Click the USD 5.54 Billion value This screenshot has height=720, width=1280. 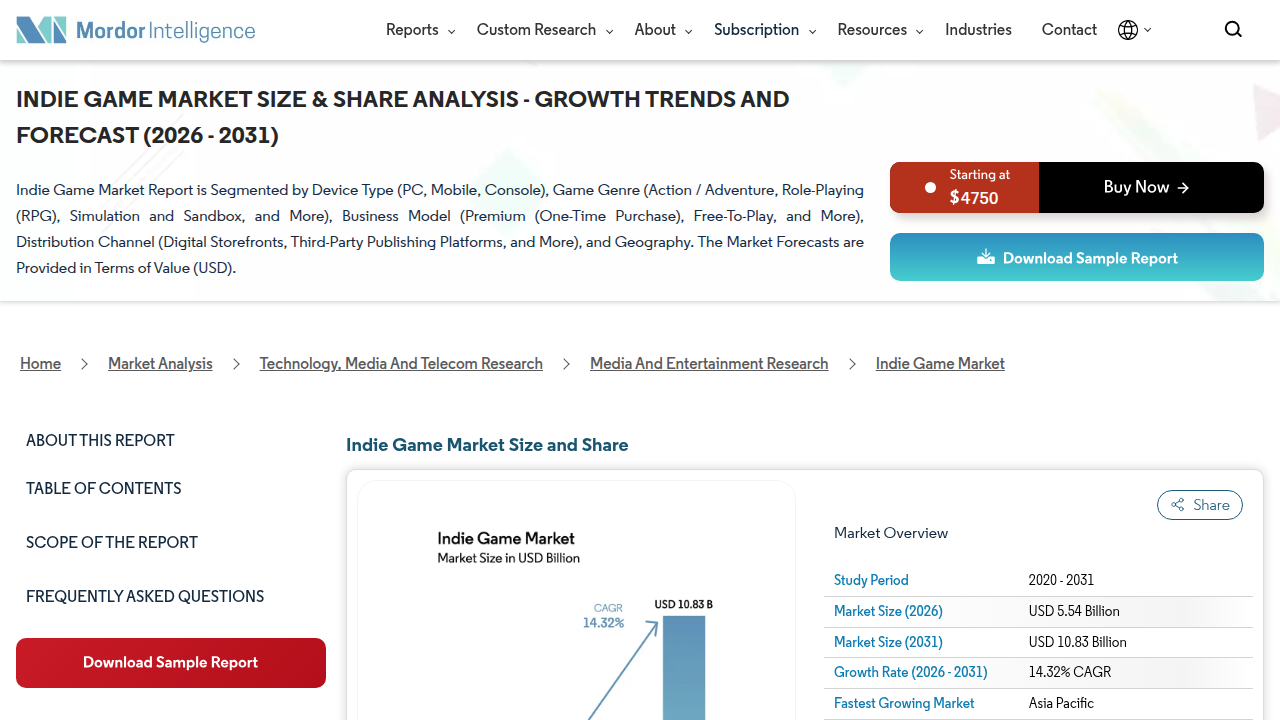(x=1074, y=611)
